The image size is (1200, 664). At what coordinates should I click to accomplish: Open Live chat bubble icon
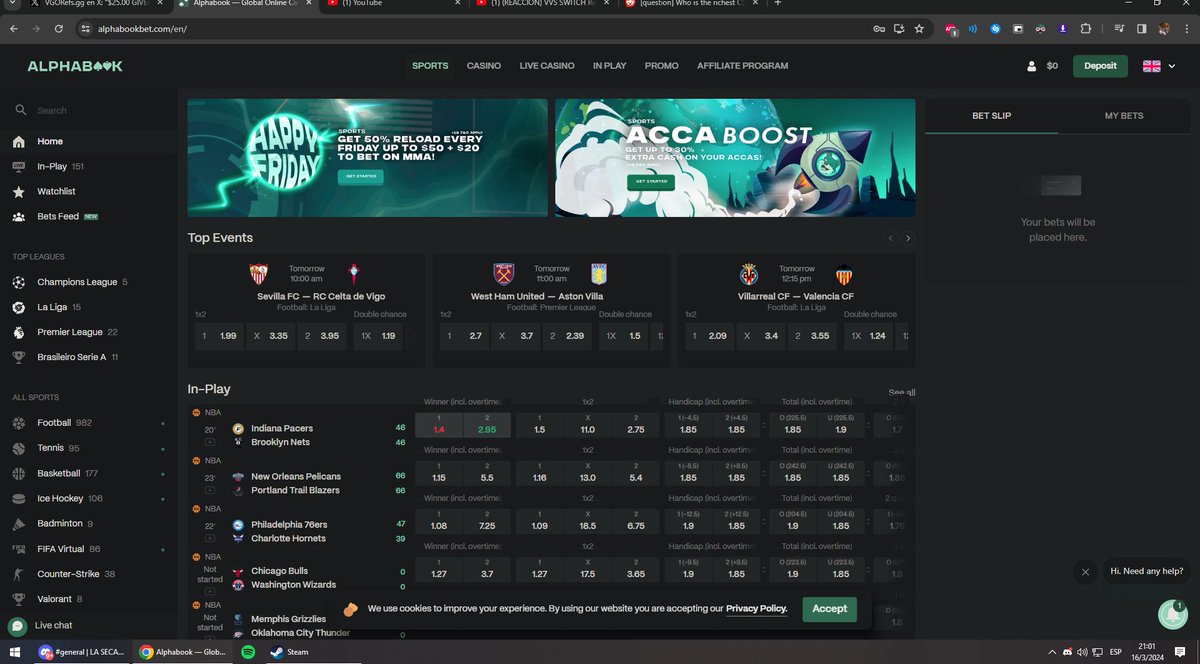[17, 626]
